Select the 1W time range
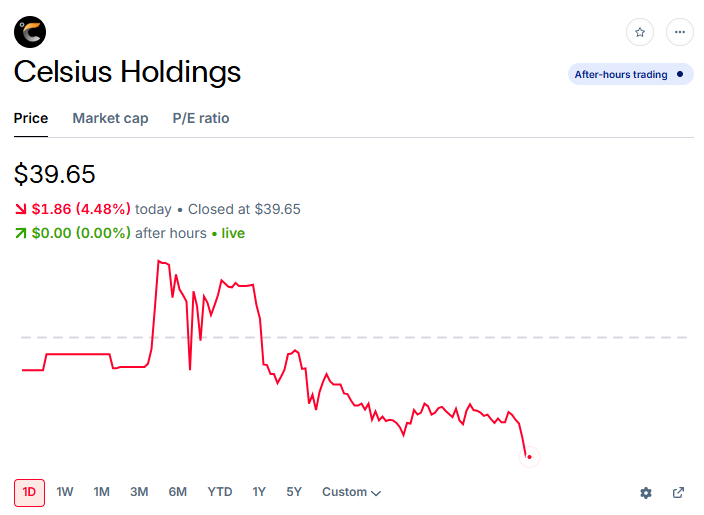 pyautogui.click(x=65, y=492)
